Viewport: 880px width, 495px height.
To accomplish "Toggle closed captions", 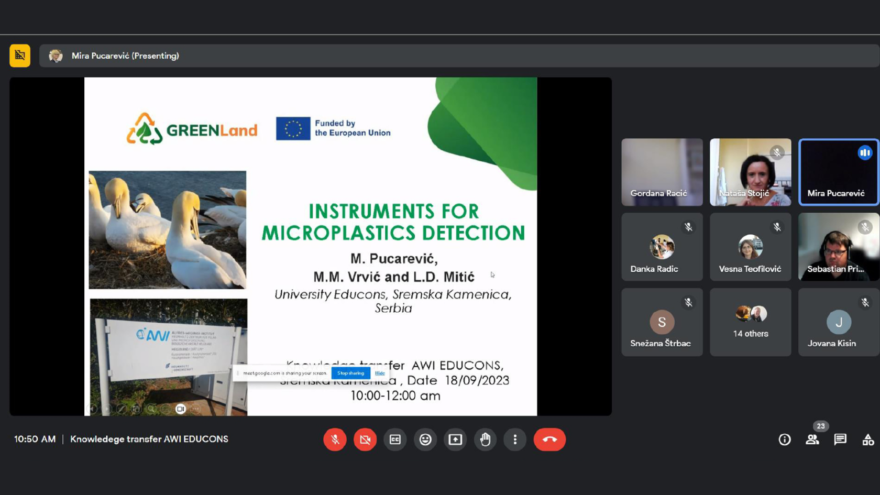I will click(395, 439).
